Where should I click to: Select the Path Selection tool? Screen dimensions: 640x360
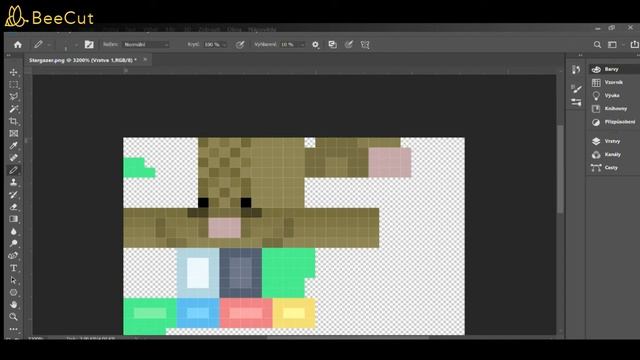point(13,280)
